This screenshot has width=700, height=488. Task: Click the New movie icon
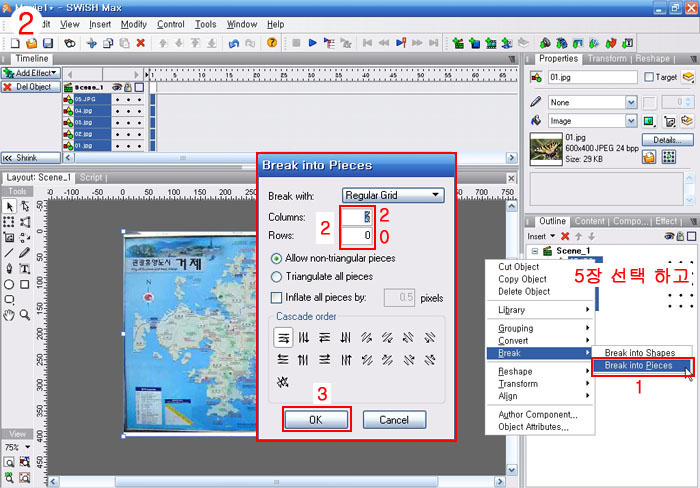(x=15, y=43)
